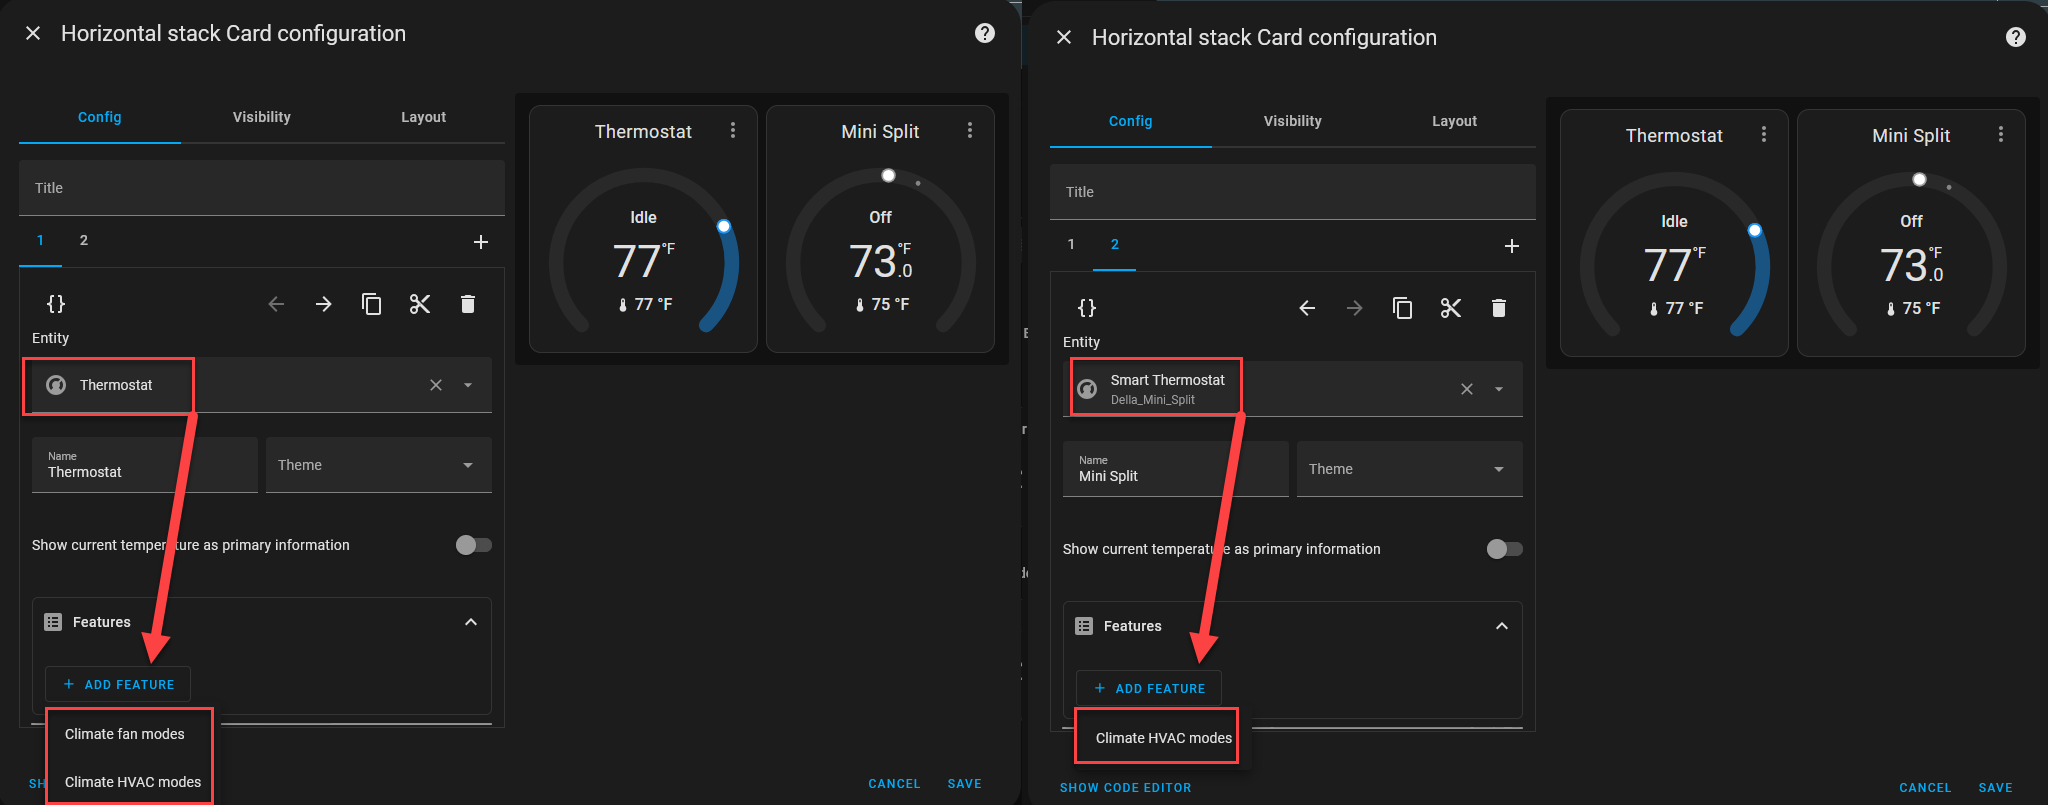Open the Theme dropdown next to the Mini Split name

(x=1409, y=469)
